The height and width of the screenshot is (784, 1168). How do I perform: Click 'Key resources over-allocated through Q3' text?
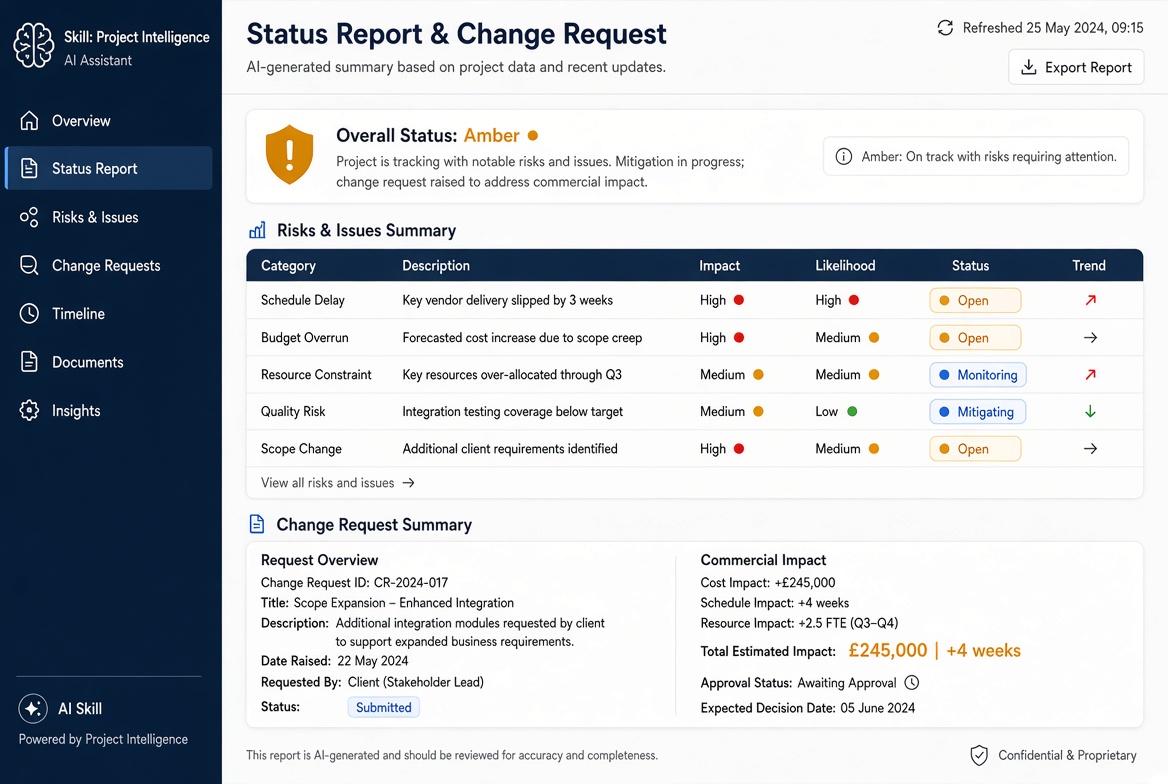tap(512, 375)
